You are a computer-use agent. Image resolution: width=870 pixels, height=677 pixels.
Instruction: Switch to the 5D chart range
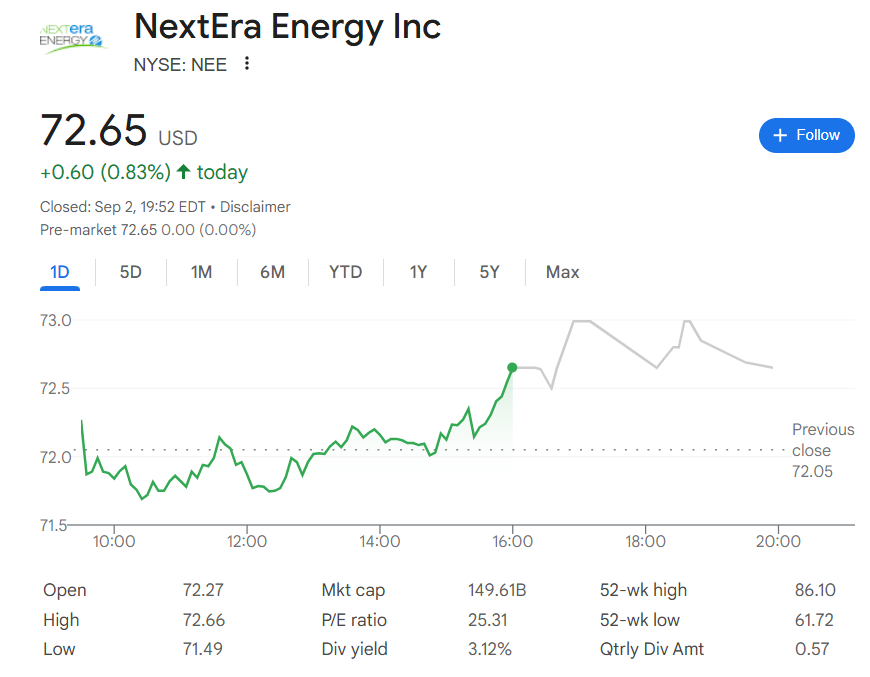pyautogui.click(x=130, y=272)
